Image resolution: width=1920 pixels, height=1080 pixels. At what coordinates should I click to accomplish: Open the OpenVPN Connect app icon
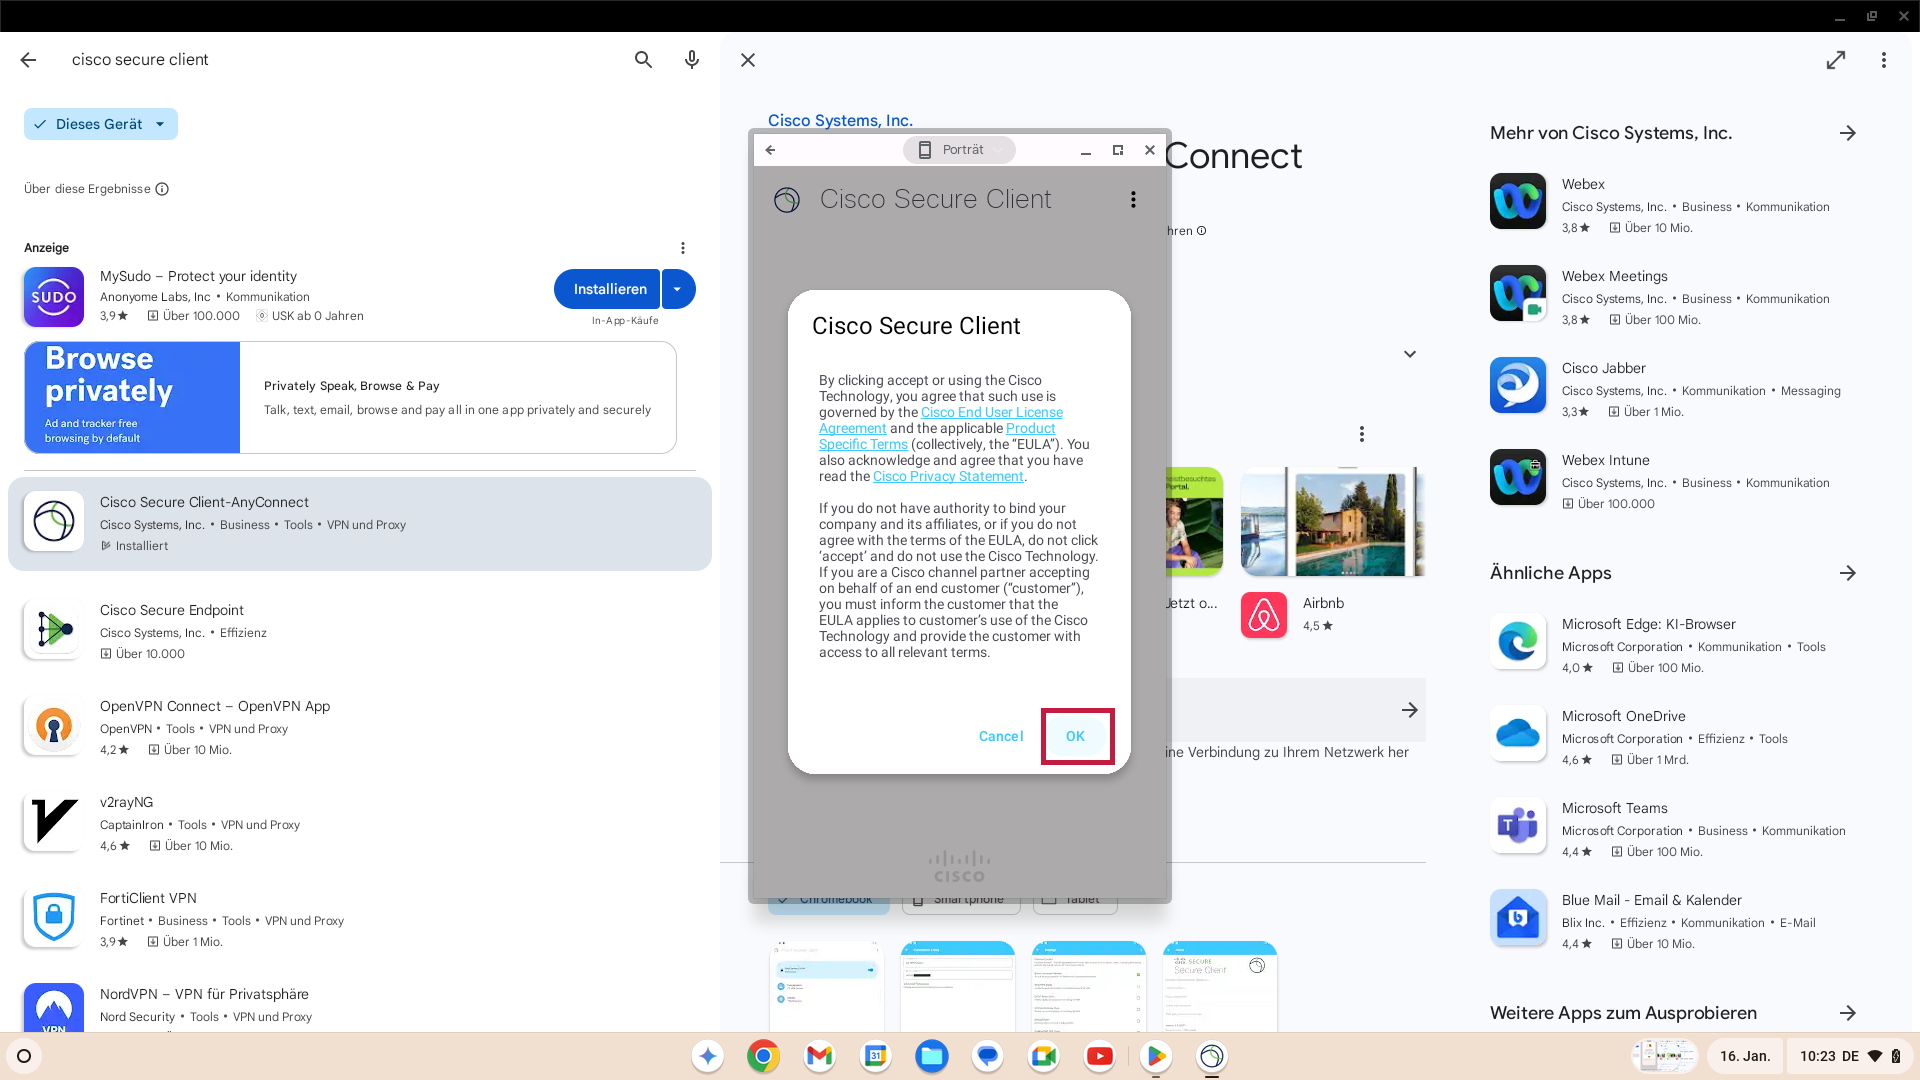[54, 726]
